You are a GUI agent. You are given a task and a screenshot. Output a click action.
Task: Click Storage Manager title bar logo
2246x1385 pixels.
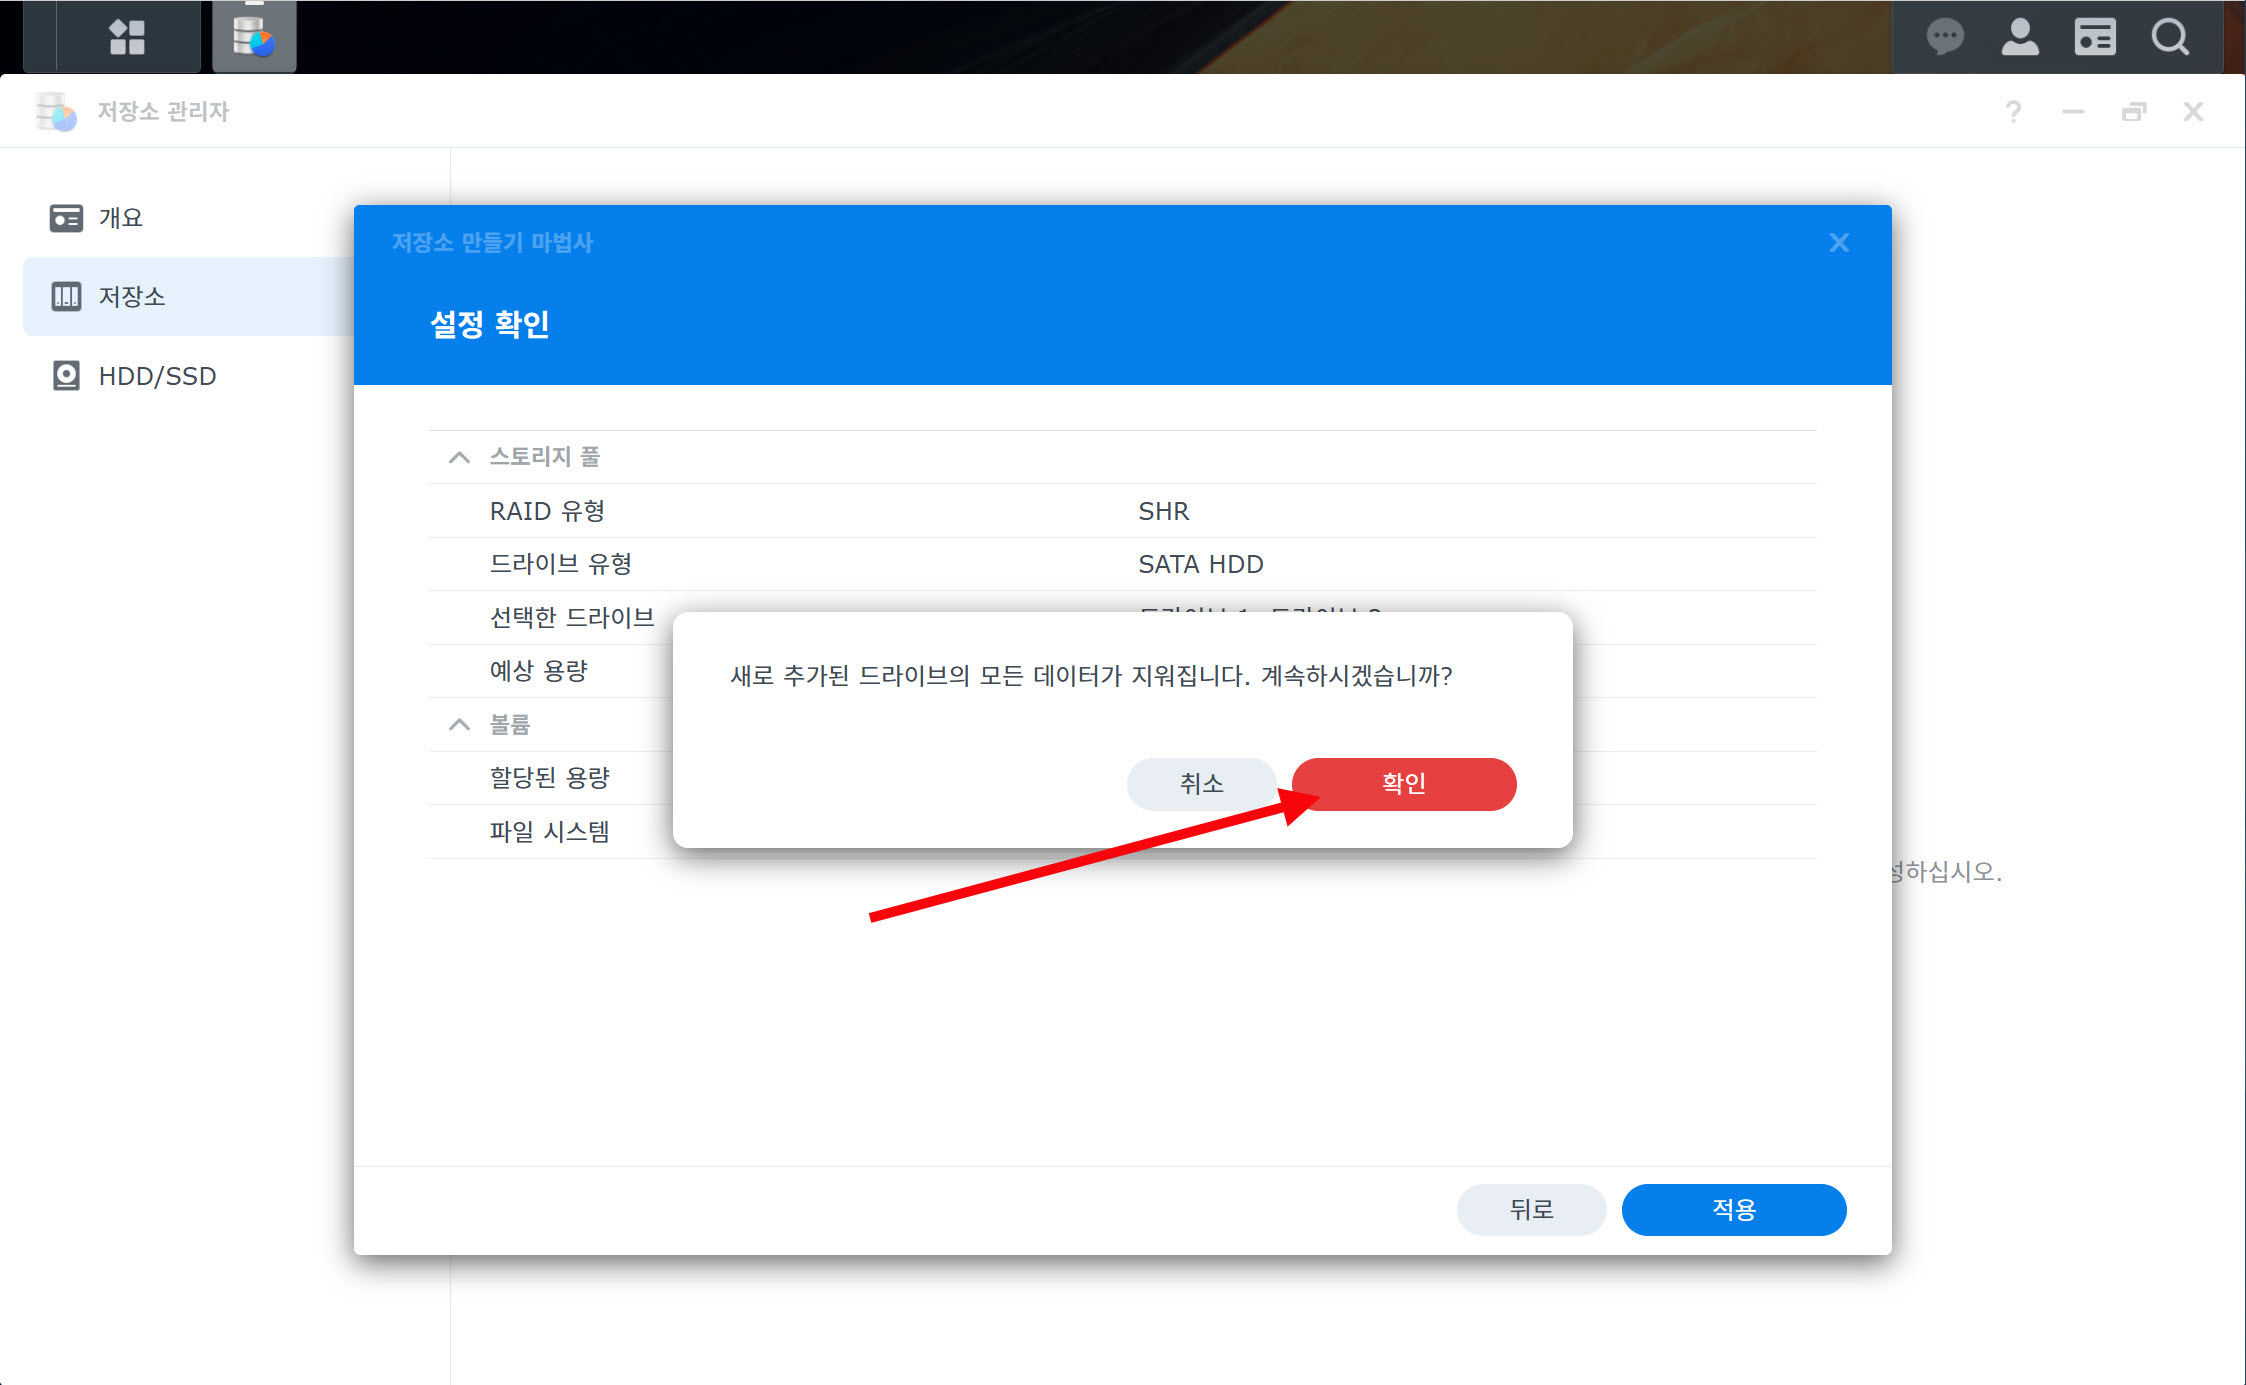pos(56,111)
